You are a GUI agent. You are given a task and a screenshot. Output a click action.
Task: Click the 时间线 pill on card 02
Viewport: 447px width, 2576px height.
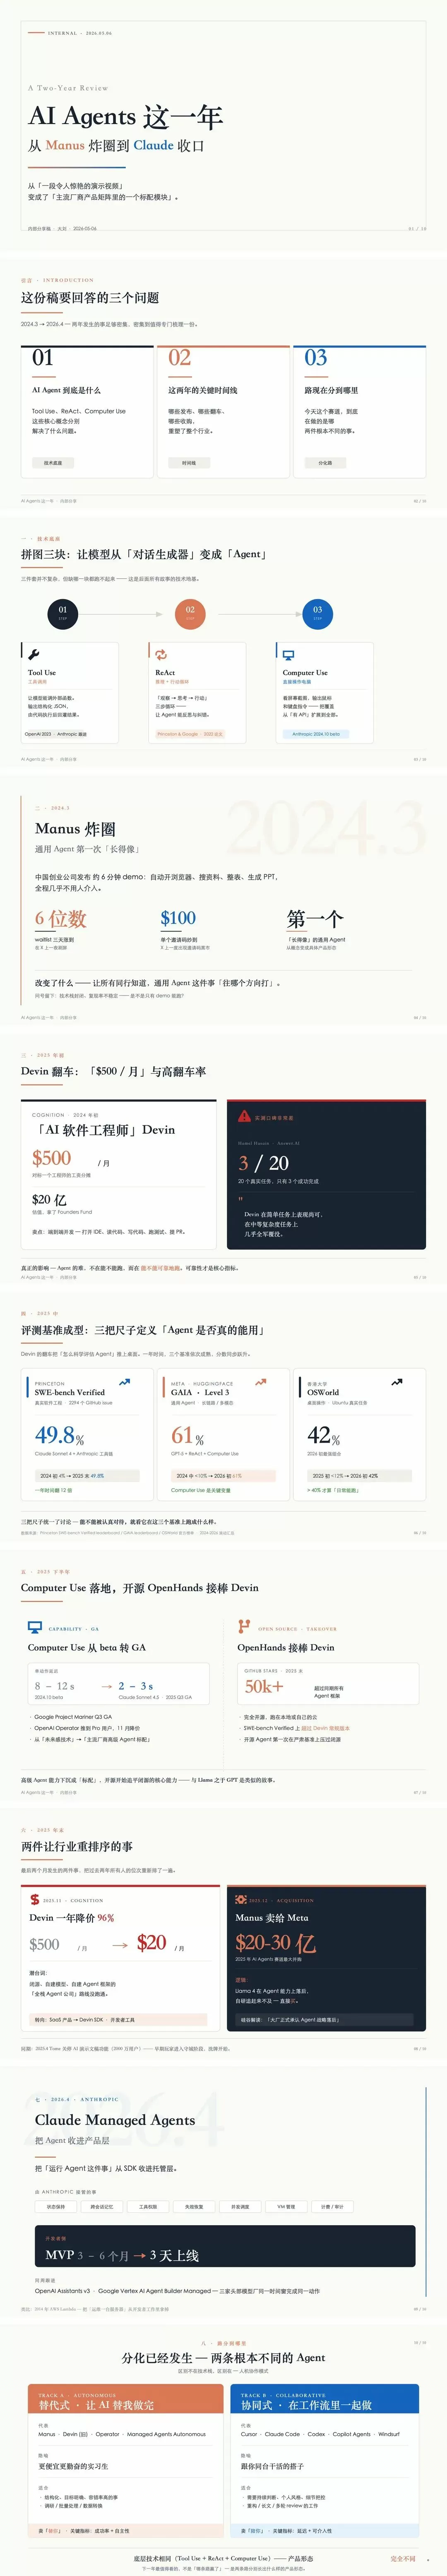[189, 463]
